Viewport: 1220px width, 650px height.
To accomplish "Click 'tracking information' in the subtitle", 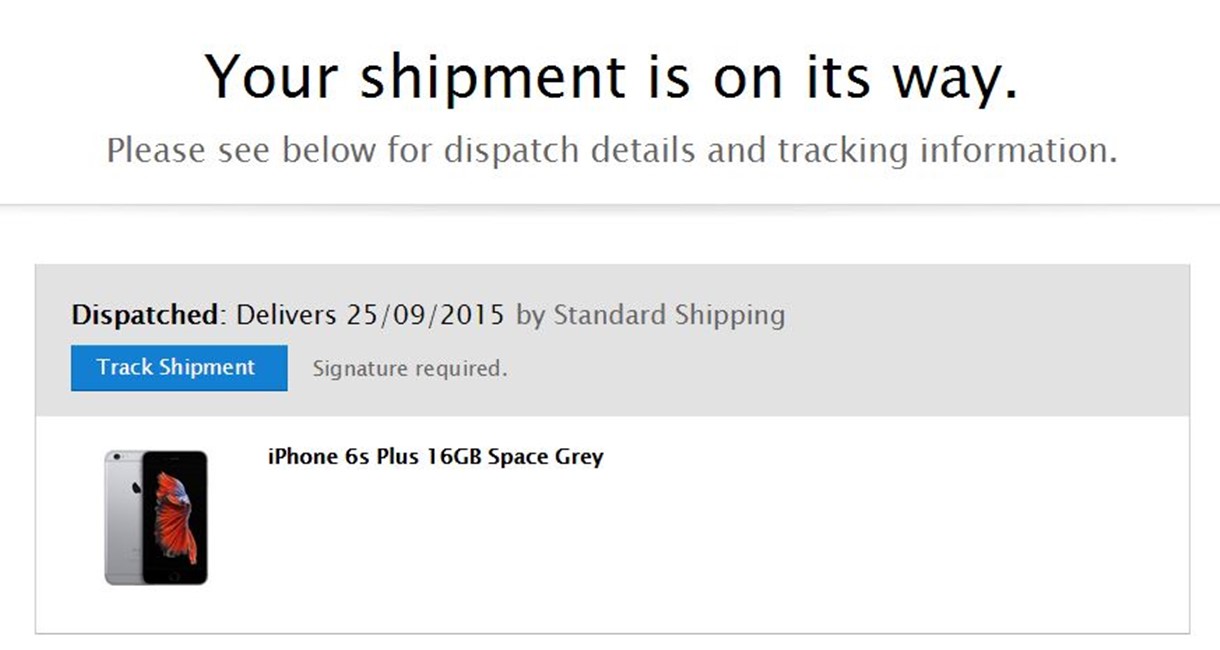I will click(x=946, y=151).
